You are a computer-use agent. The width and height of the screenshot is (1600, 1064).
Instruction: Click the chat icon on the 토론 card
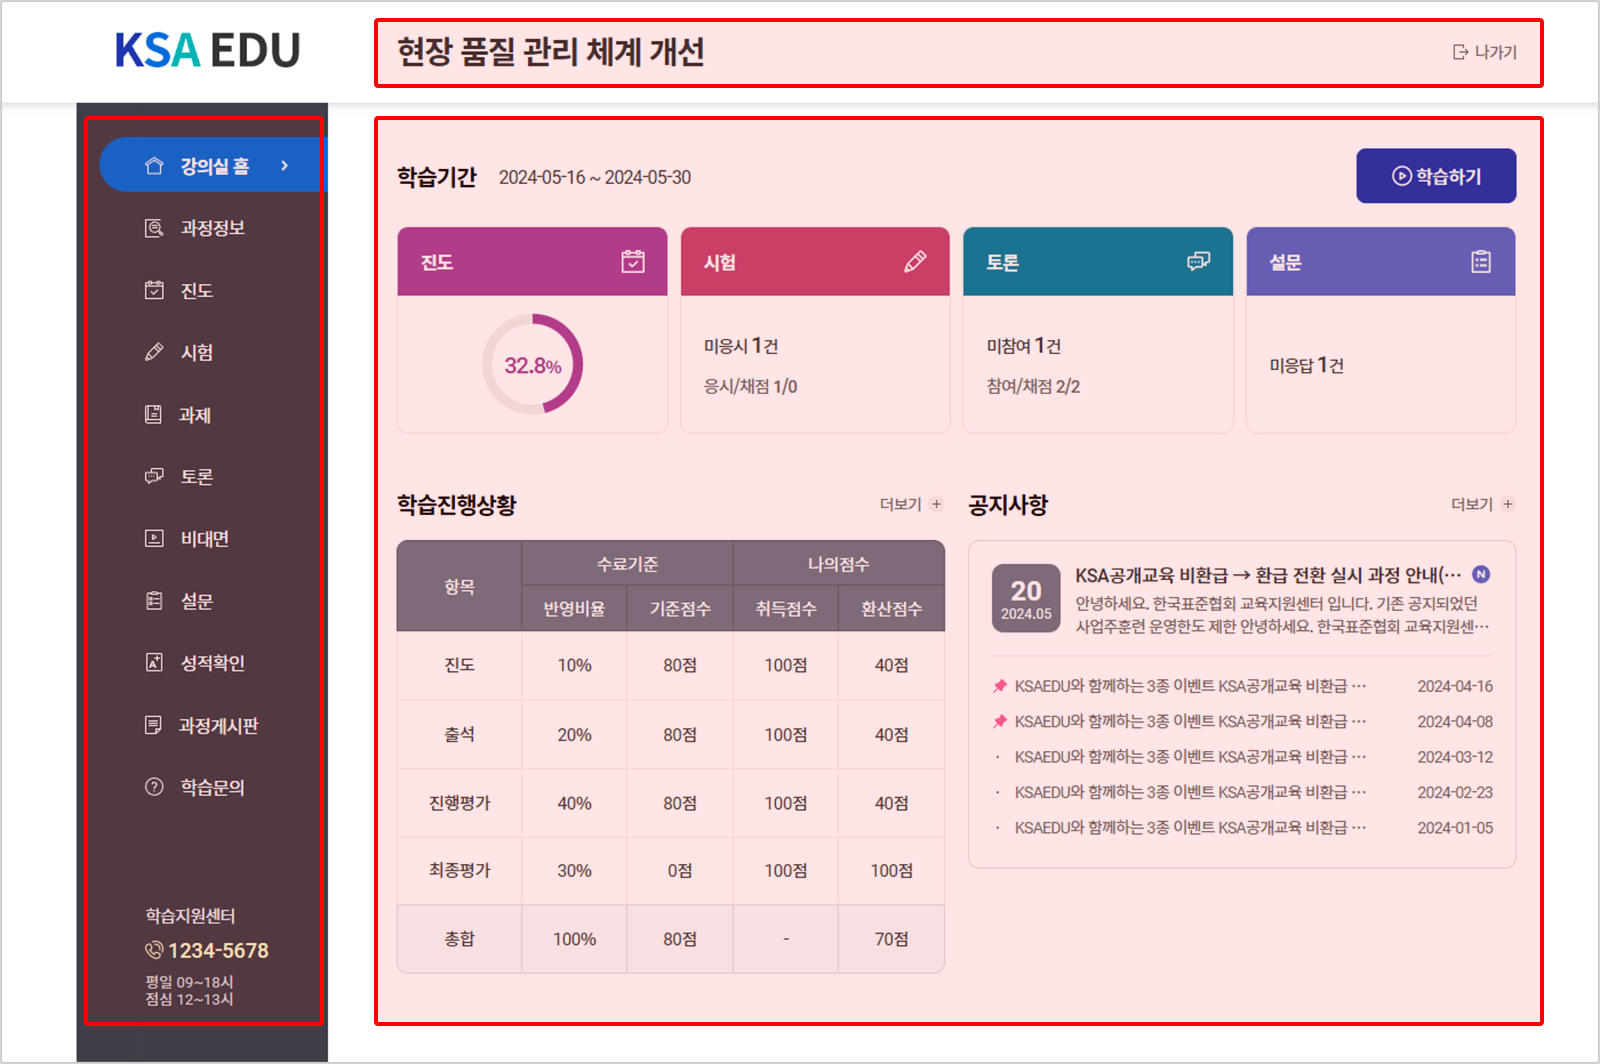1198,261
